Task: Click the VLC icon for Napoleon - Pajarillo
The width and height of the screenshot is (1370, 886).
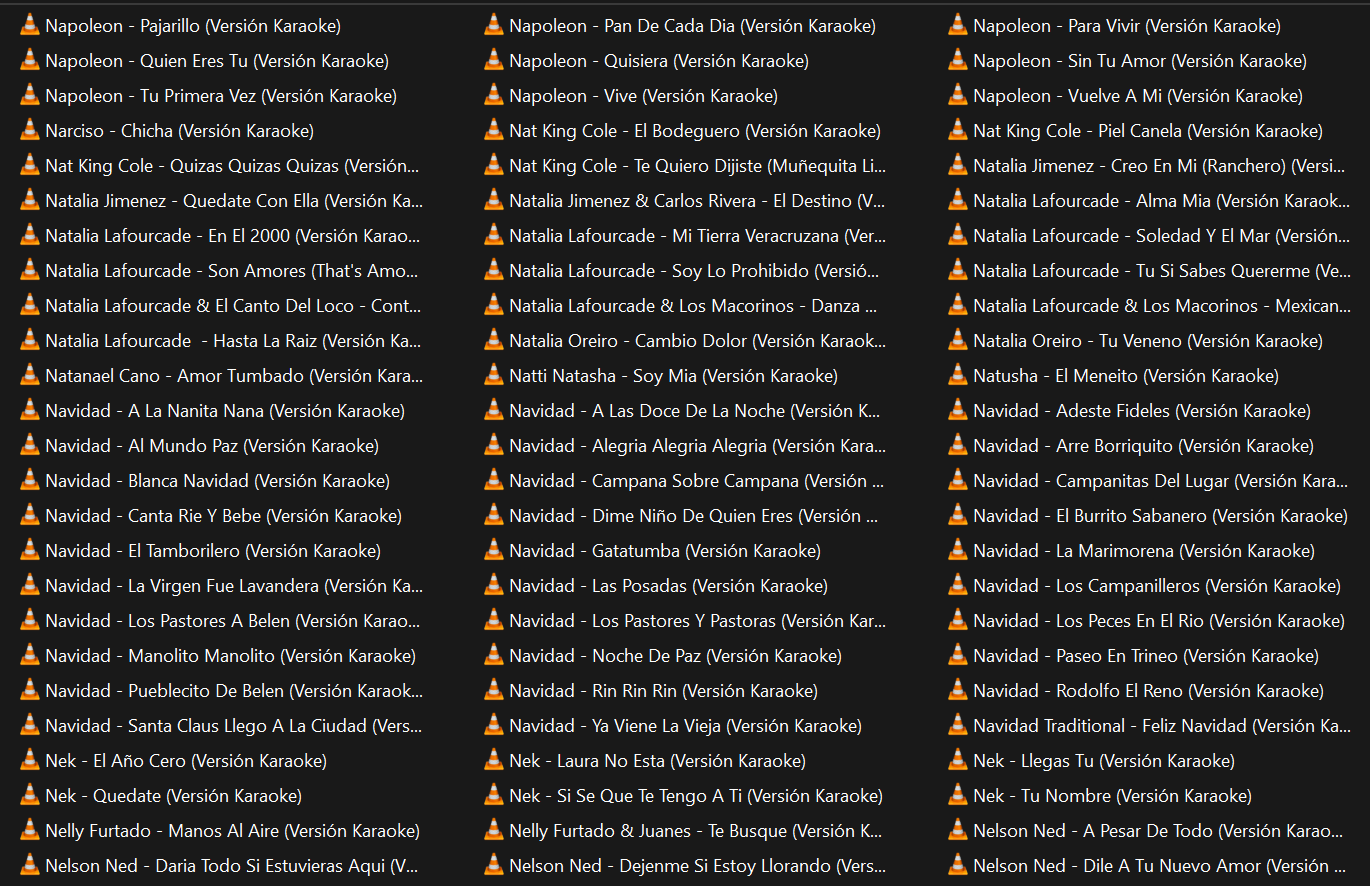Action: (x=30, y=26)
